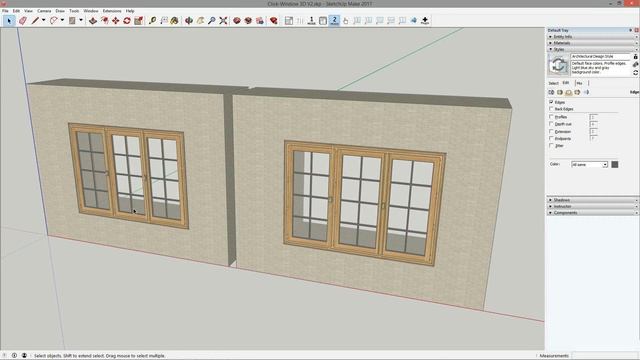Image resolution: width=640 pixels, height=360 pixels.
Task: Expand the Entity Info panel
Action: point(592,37)
